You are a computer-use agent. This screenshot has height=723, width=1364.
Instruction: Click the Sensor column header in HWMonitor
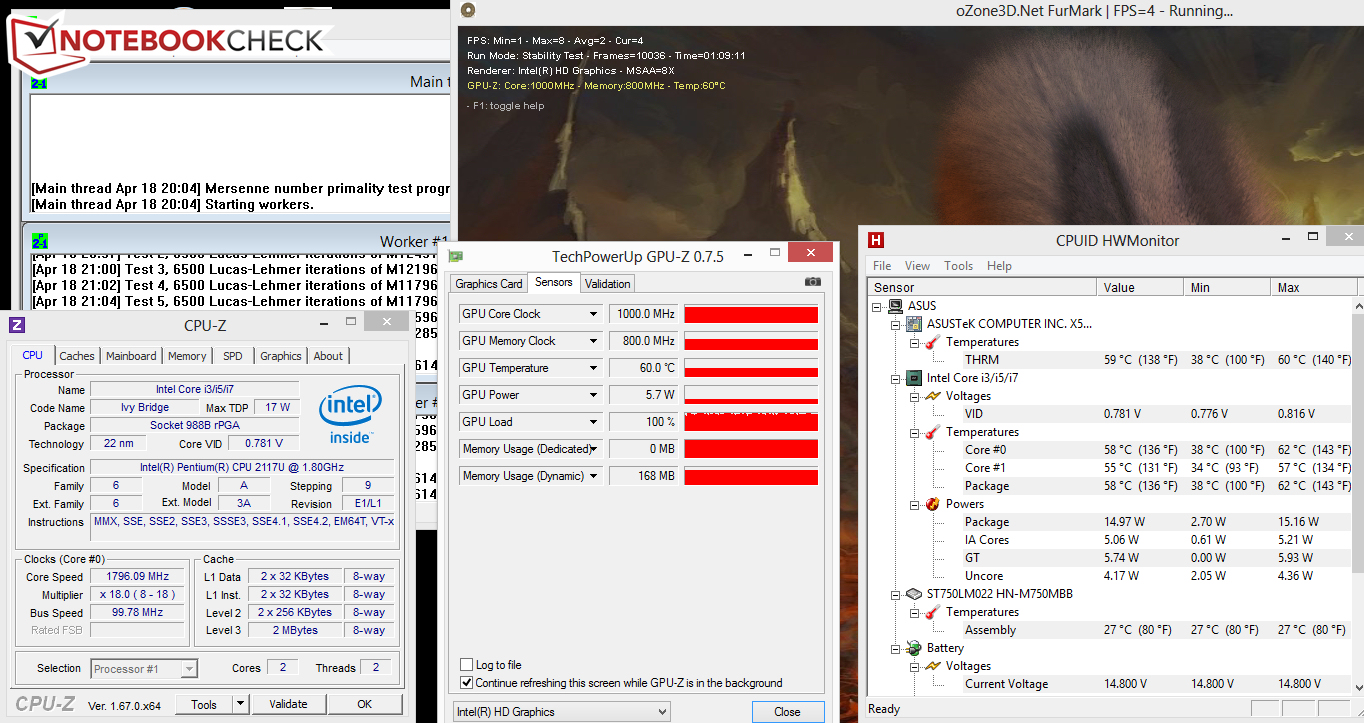click(982, 288)
